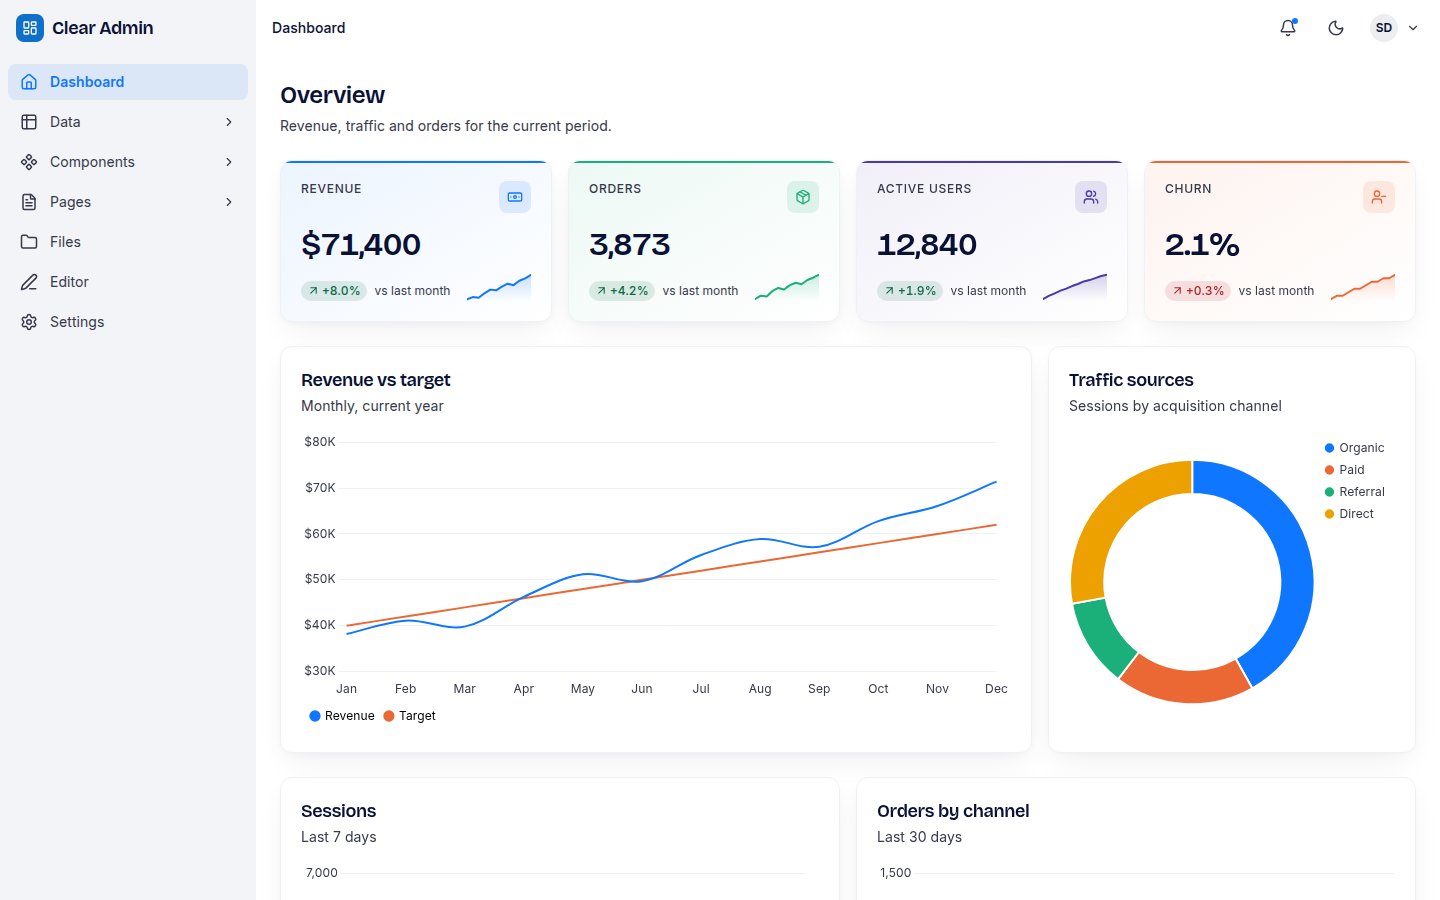Click the +4.2% orders change badge
This screenshot has width=1440, height=900.
(x=622, y=291)
